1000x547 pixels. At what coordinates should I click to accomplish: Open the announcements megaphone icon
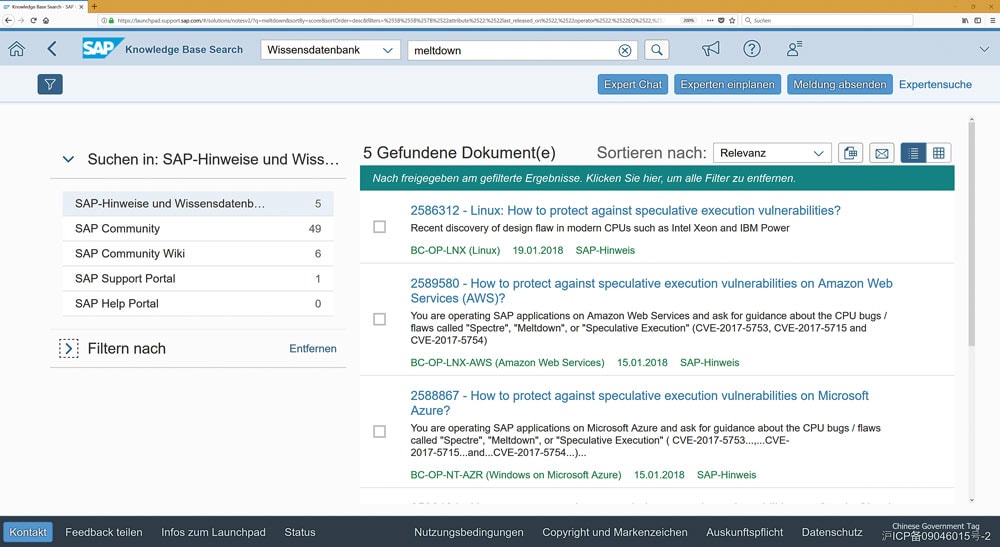(x=710, y=49)
